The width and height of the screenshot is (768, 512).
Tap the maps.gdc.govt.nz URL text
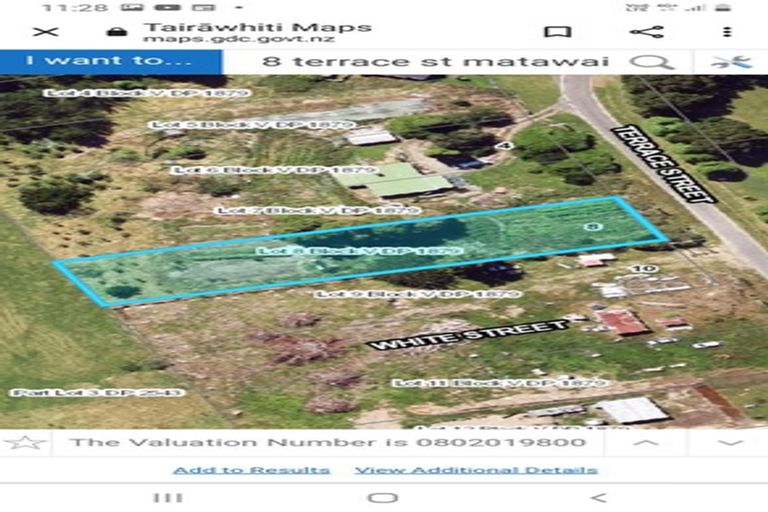(x=239, y=39)
